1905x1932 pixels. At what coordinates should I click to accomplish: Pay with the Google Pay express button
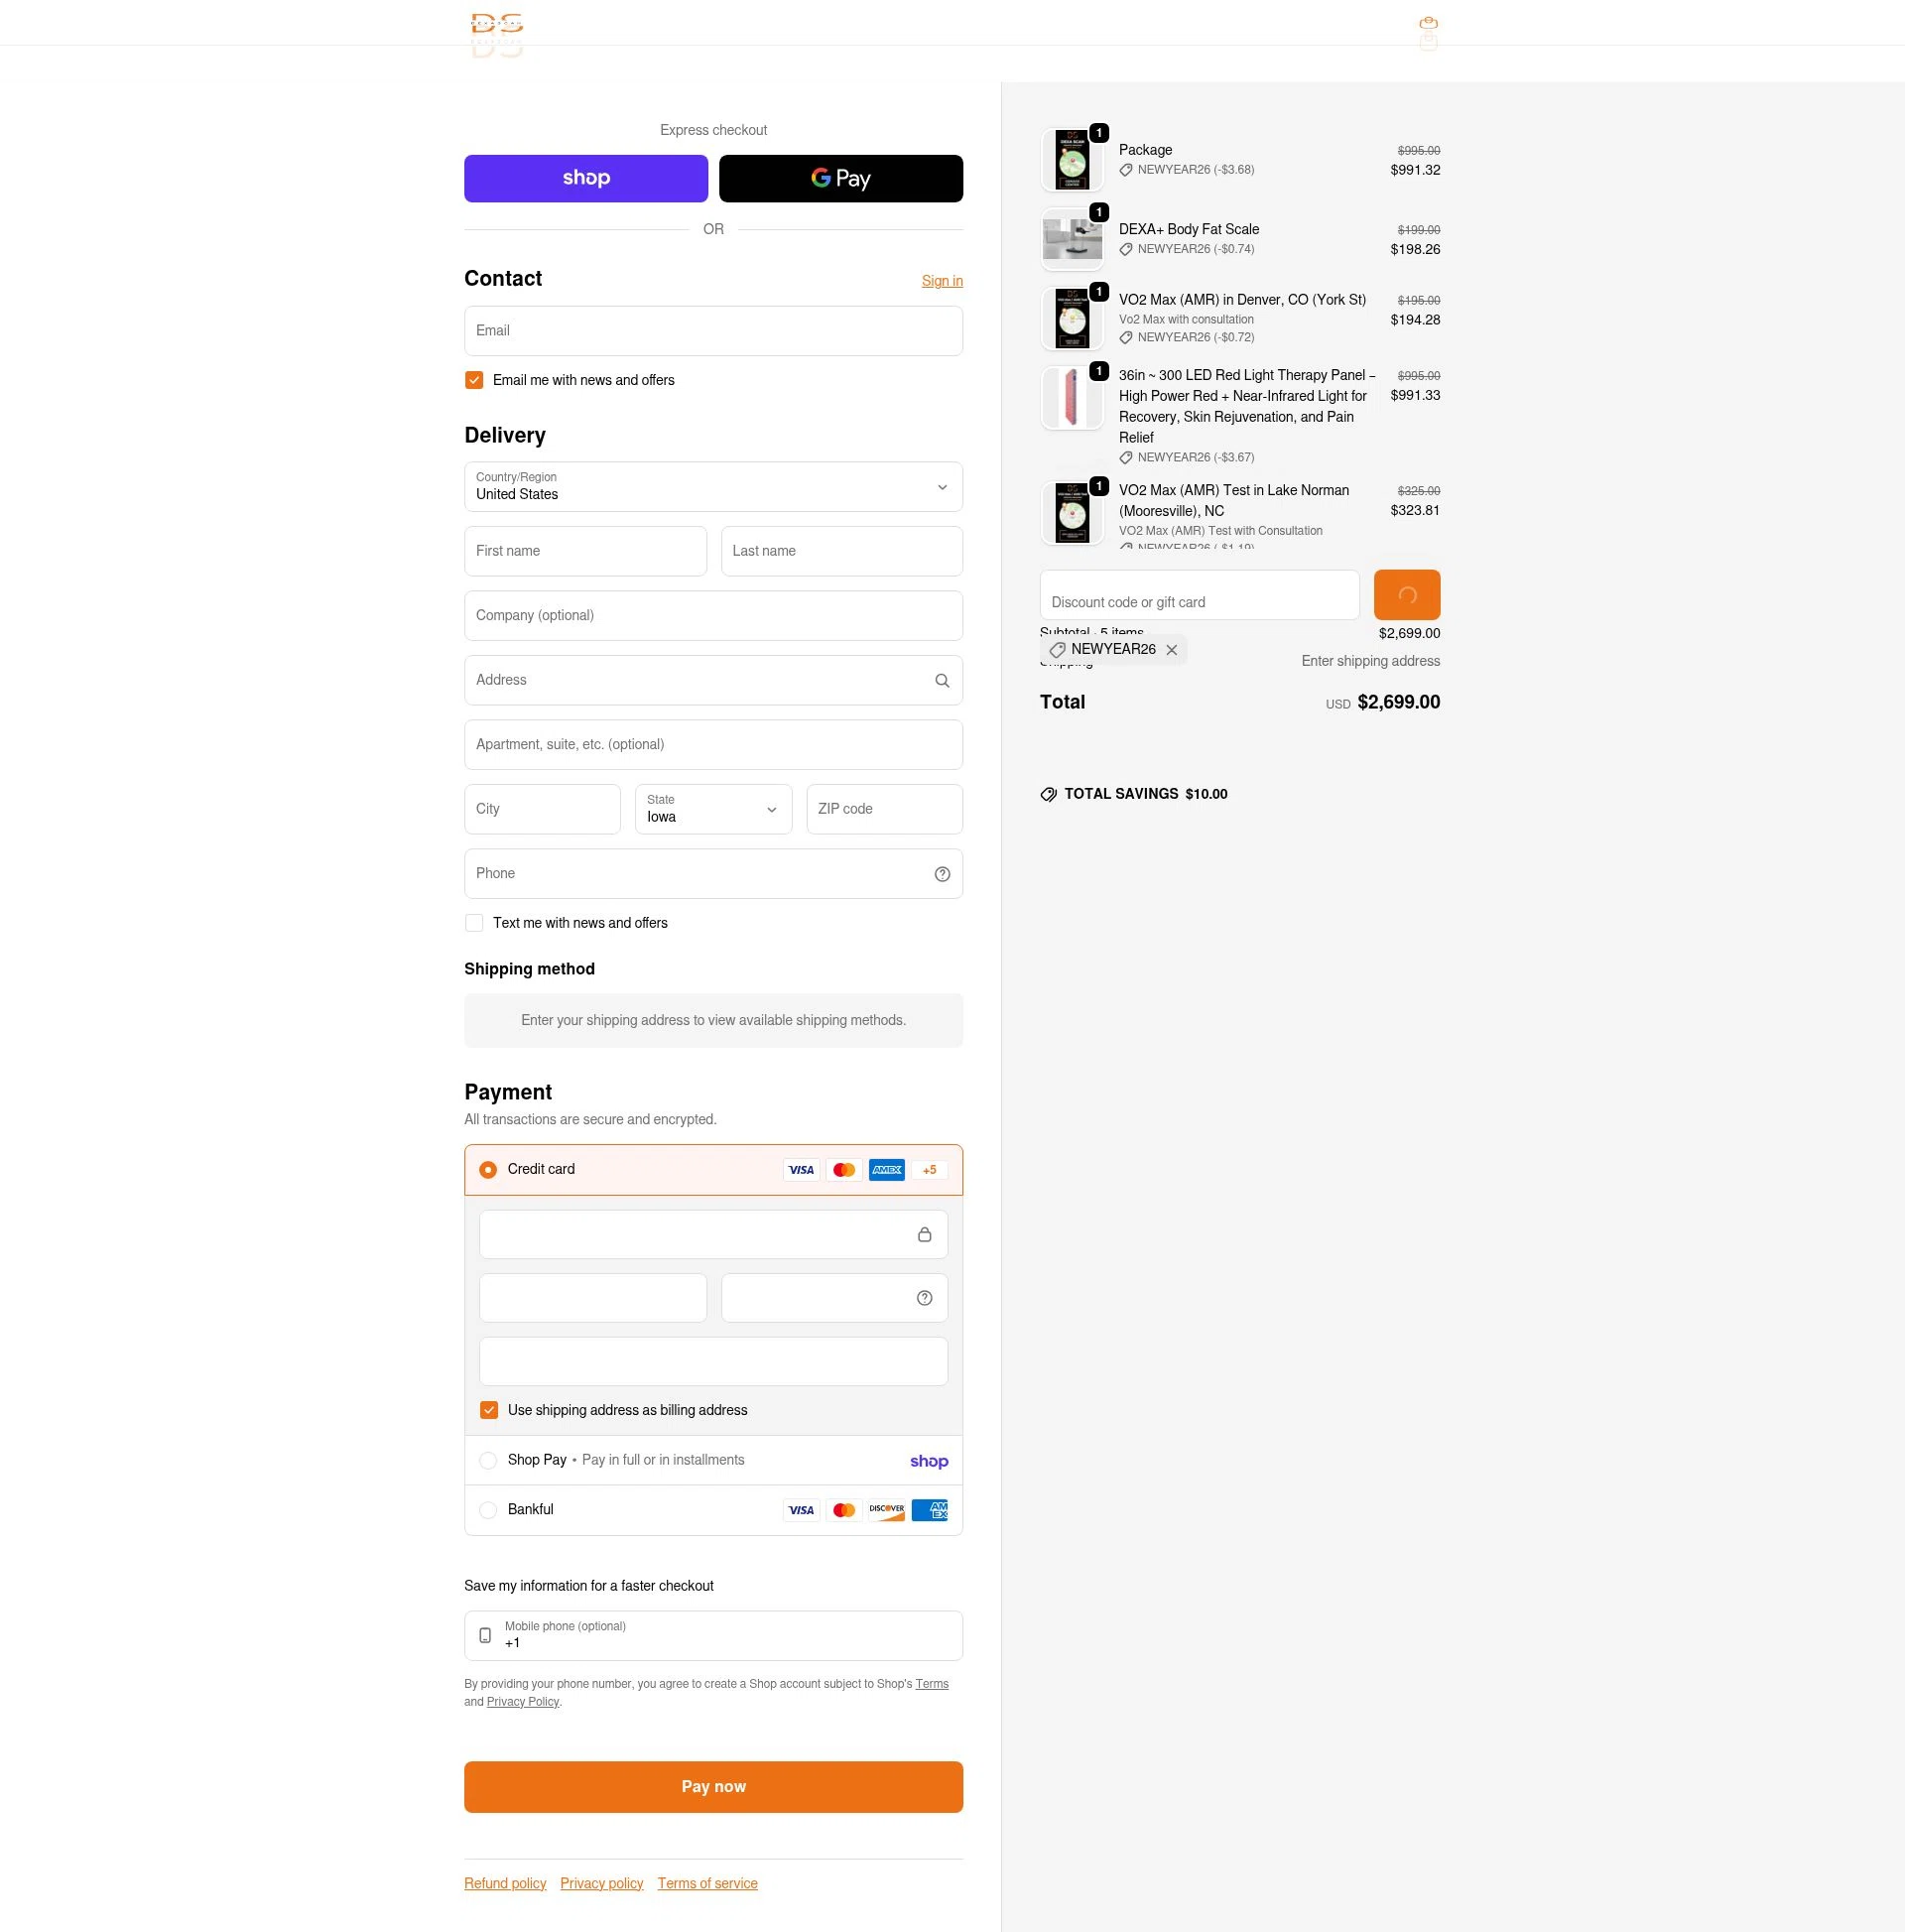[840, 178]
